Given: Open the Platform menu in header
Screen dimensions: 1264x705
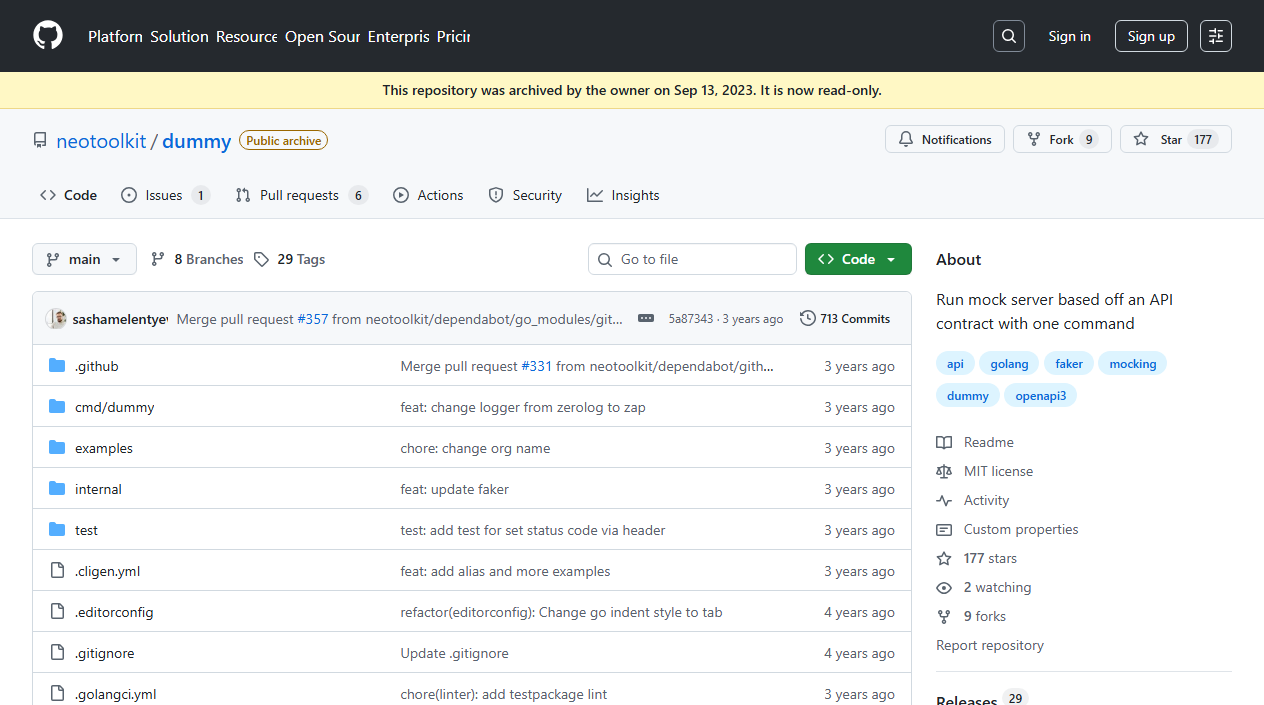Looking at the screenshot, I should (x=115, y=36).
